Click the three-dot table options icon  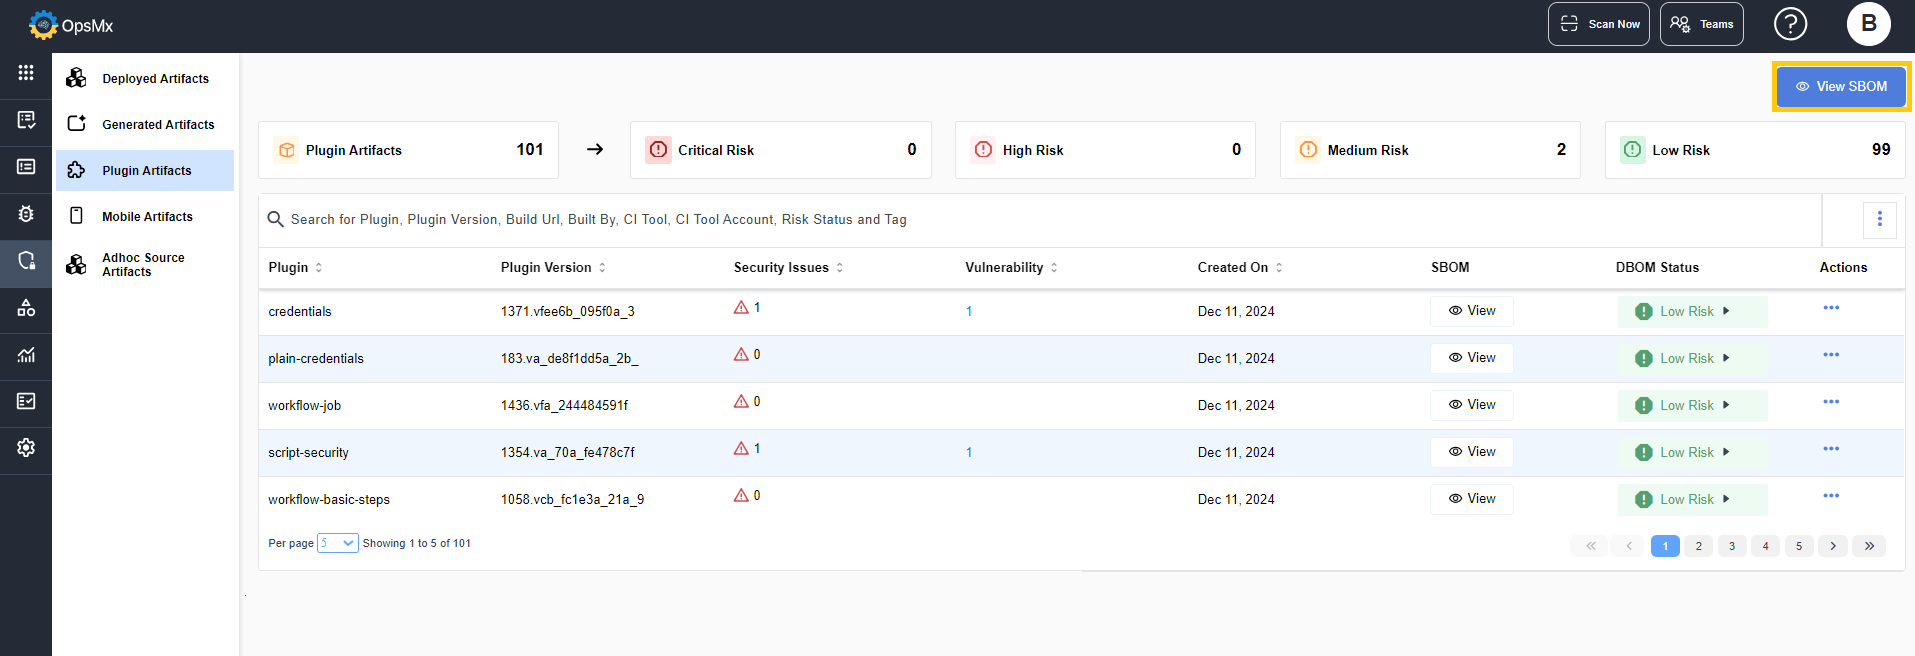coord(1879,219)
